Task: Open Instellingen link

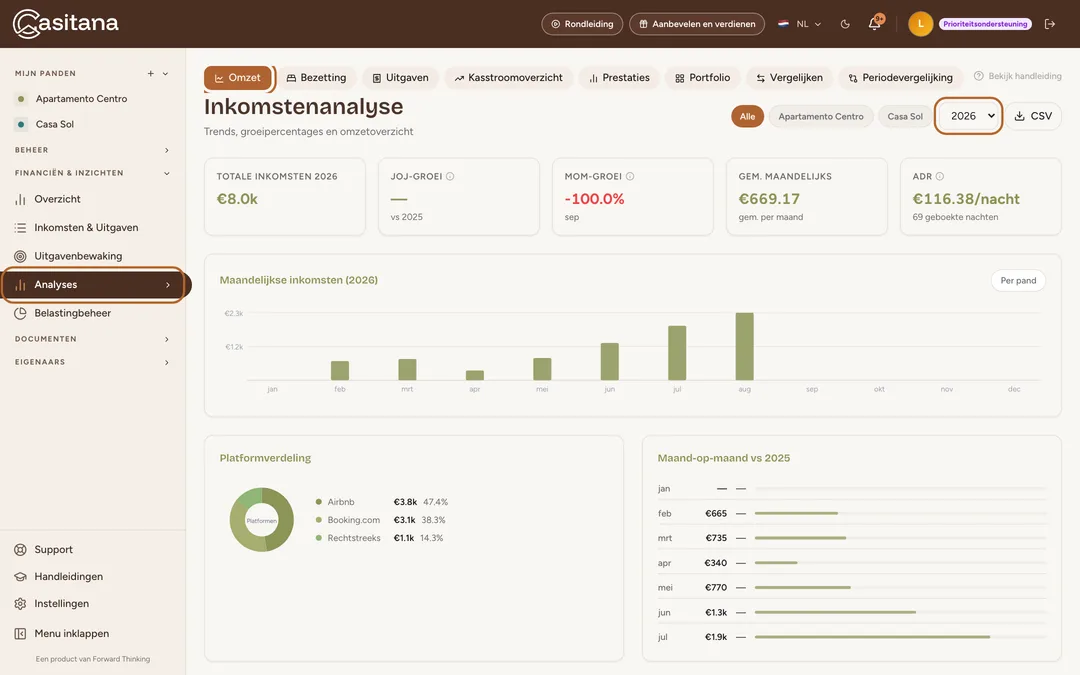Action: pos(61,603)
